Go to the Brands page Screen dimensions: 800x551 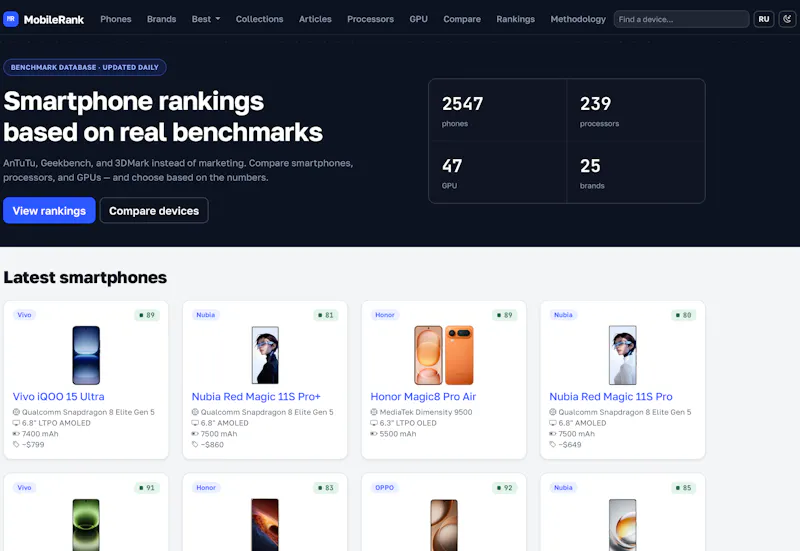pos(161,19)
